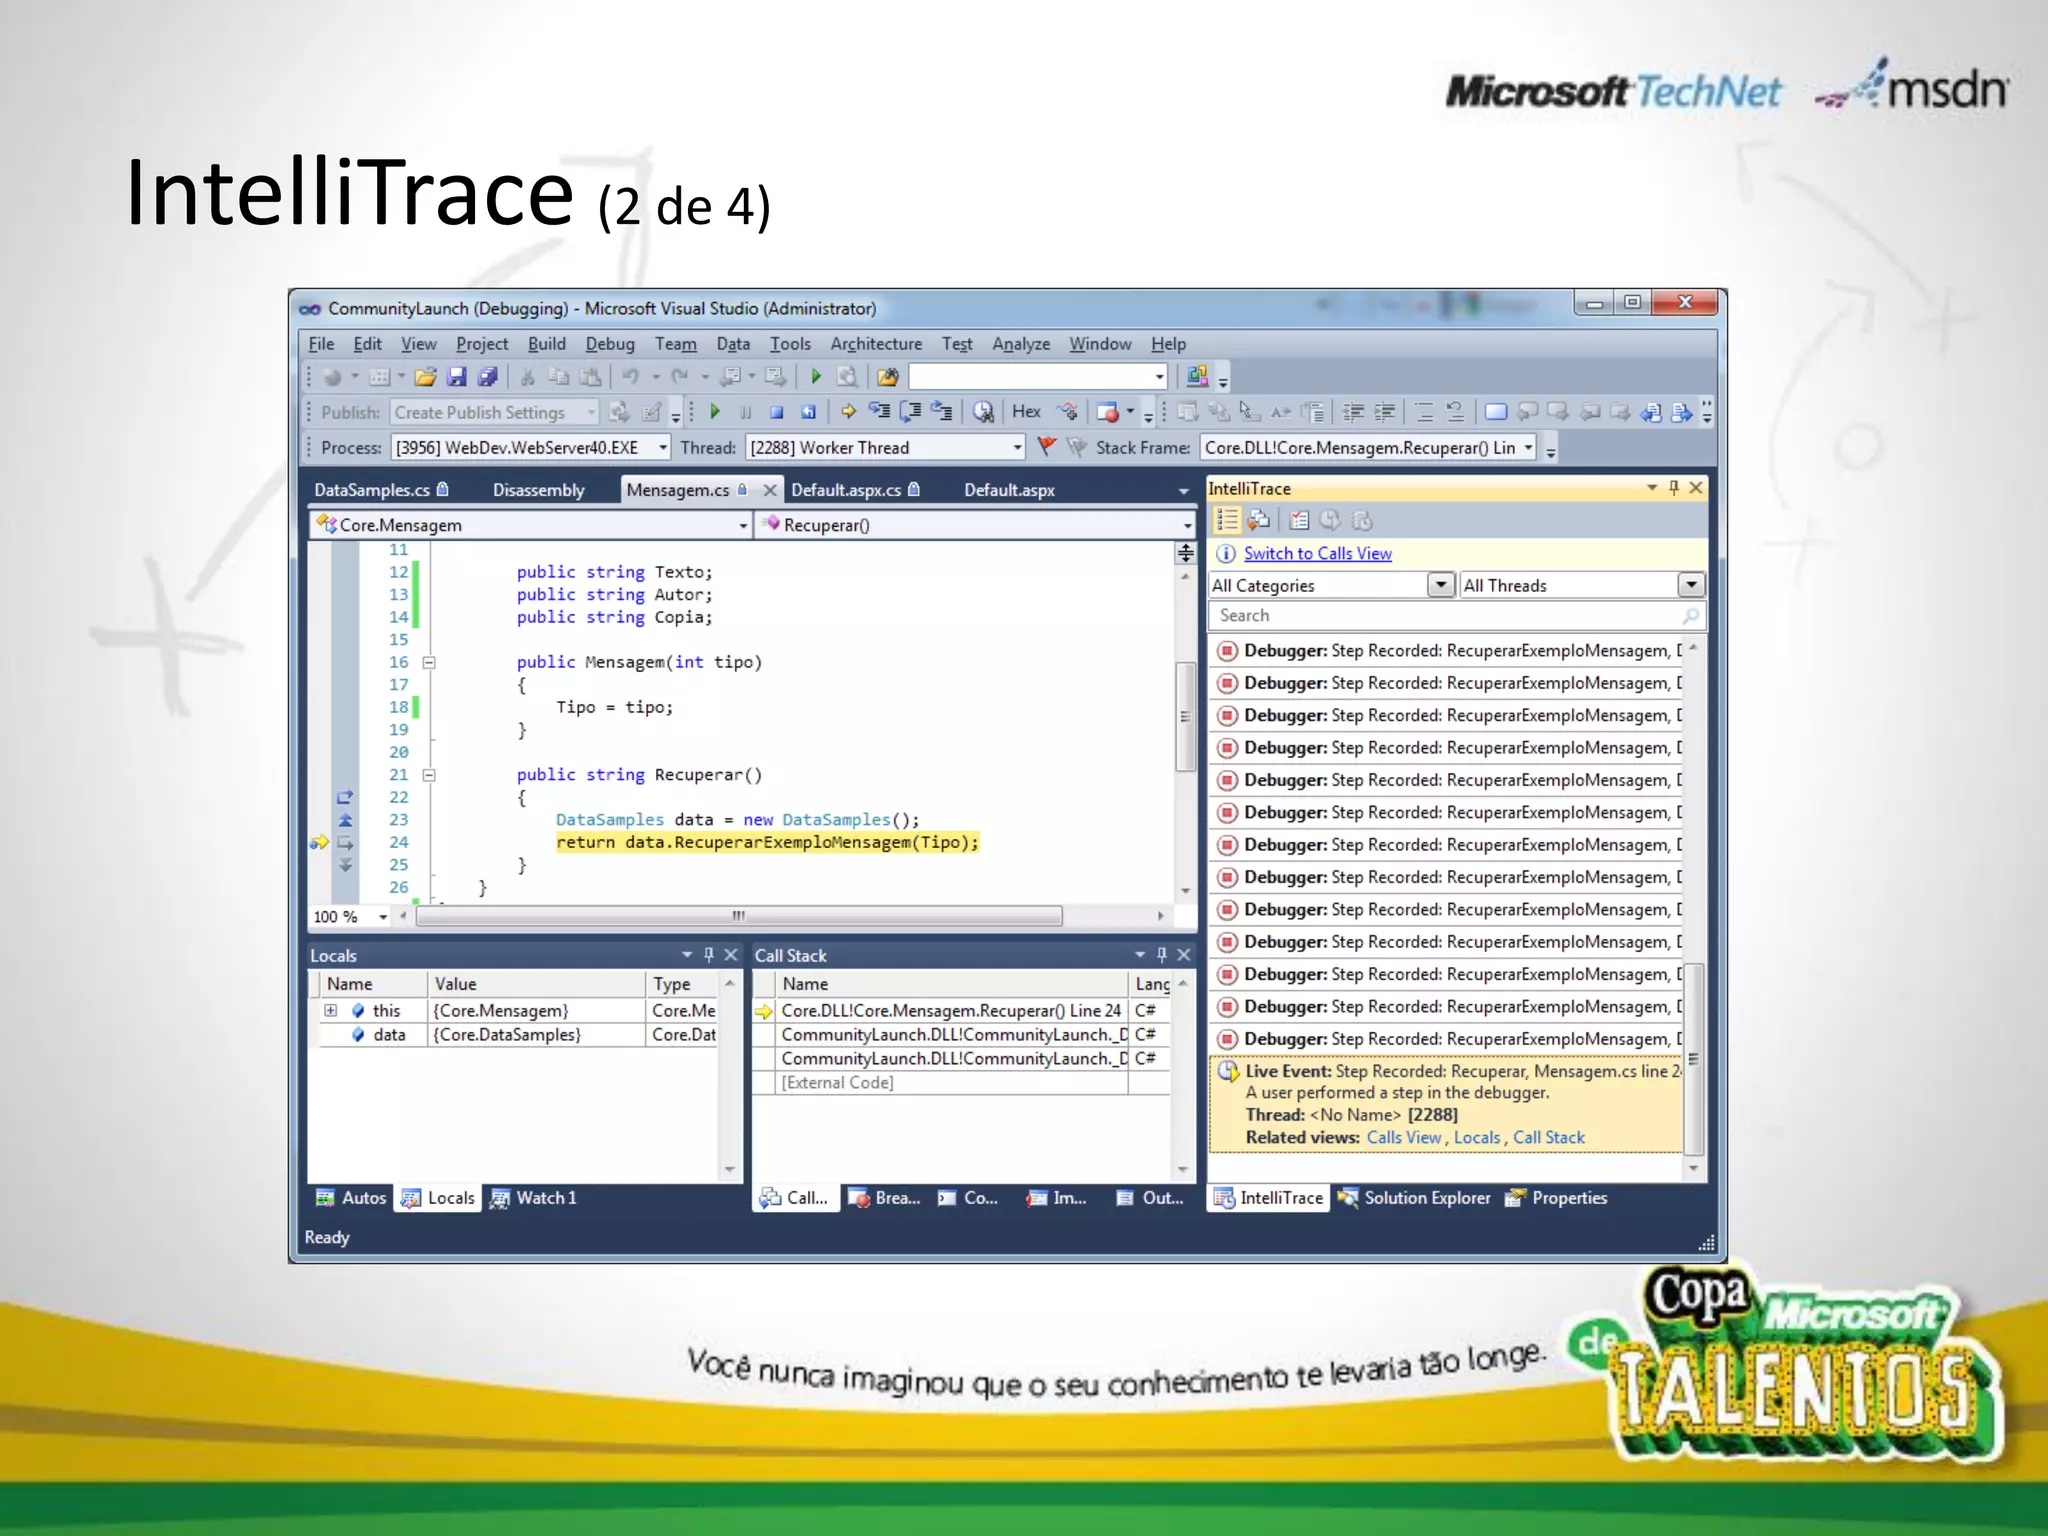Click the Save All icon

point(488,377)
